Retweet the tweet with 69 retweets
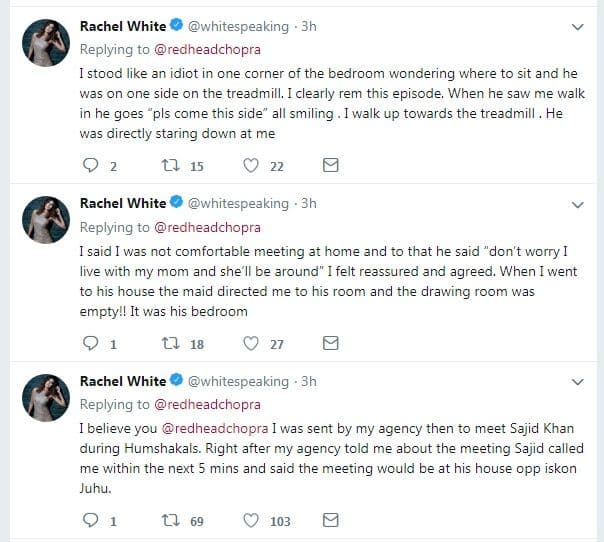Image resolution: width=604 pixels, height=542 pixels. coord(170,520)
